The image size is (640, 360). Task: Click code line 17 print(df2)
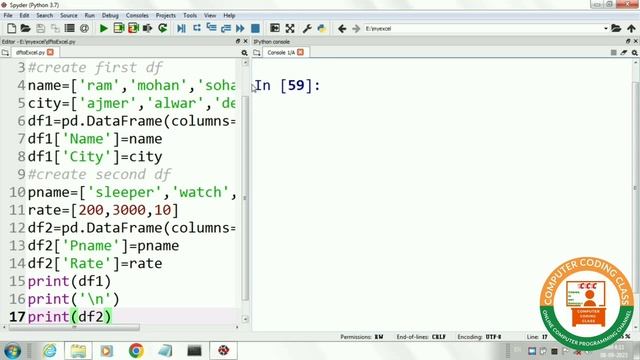coord(70,317)
